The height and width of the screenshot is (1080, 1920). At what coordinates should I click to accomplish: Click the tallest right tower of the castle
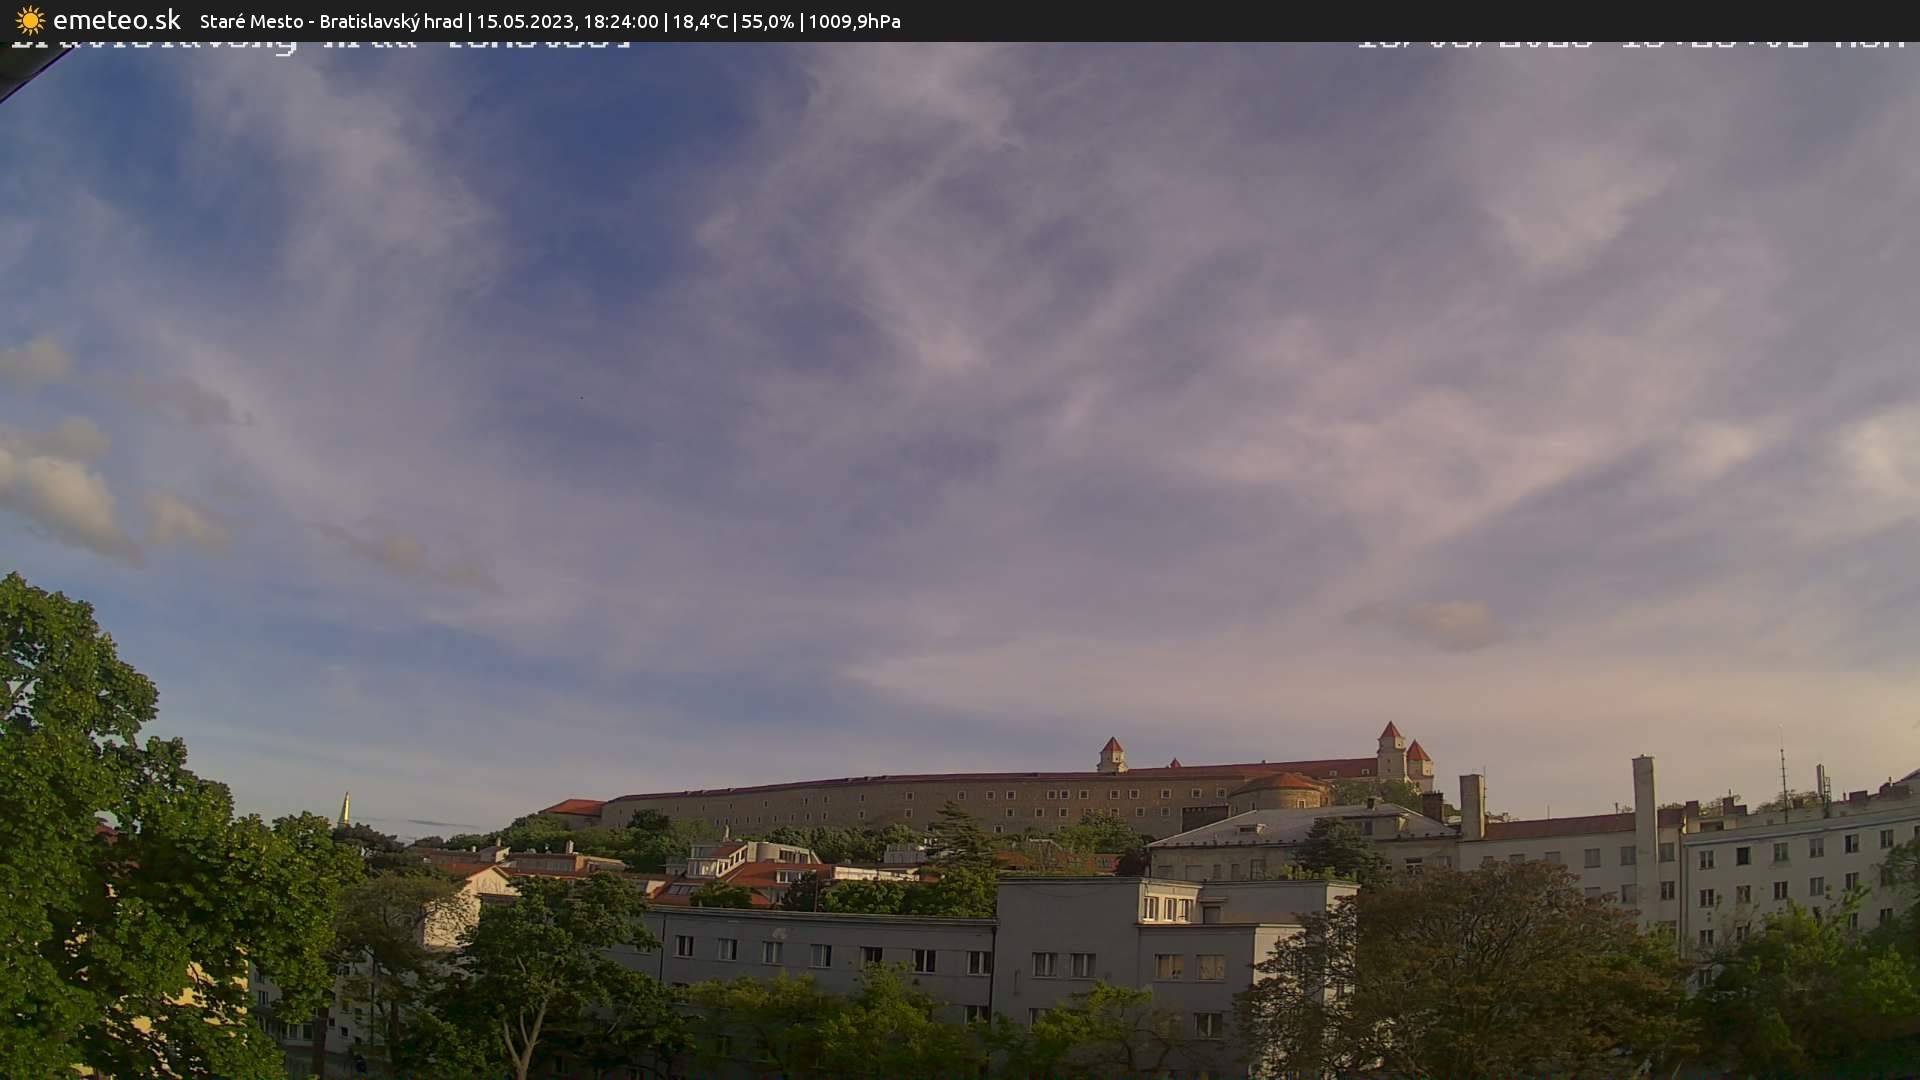[x=1390, y=751]
